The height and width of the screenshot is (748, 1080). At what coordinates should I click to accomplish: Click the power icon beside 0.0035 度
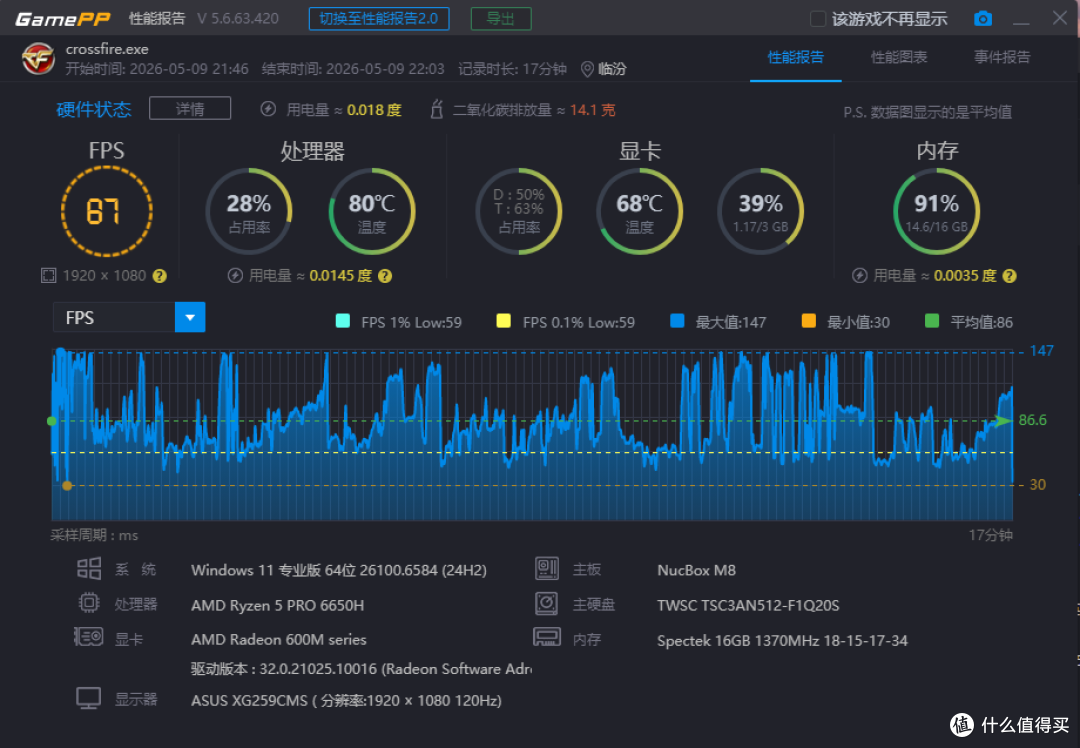click(x=859, y=276)
